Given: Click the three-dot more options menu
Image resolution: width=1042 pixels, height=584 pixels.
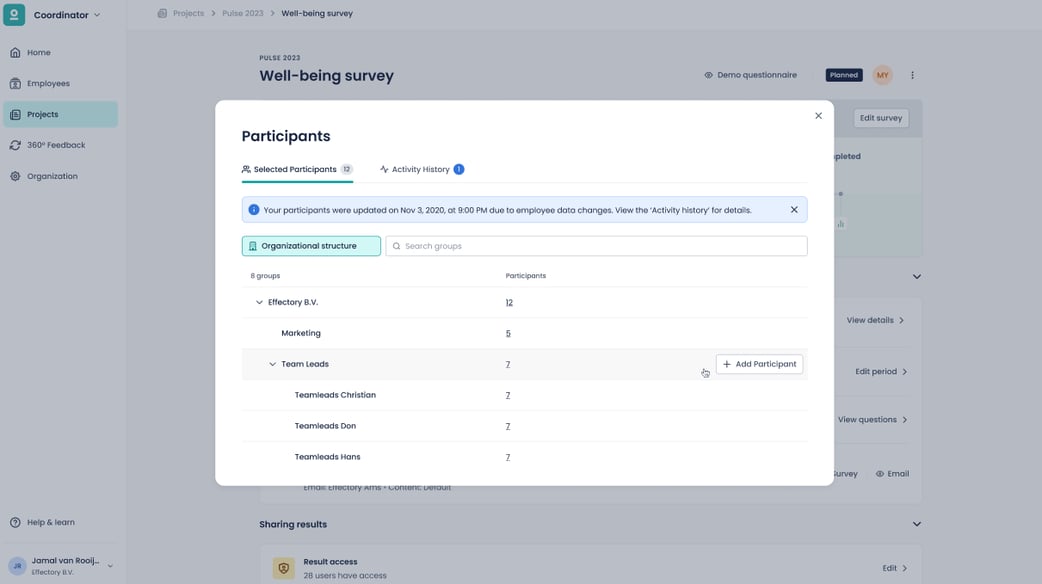Looking at the screenshot, I should pos(912,75).
